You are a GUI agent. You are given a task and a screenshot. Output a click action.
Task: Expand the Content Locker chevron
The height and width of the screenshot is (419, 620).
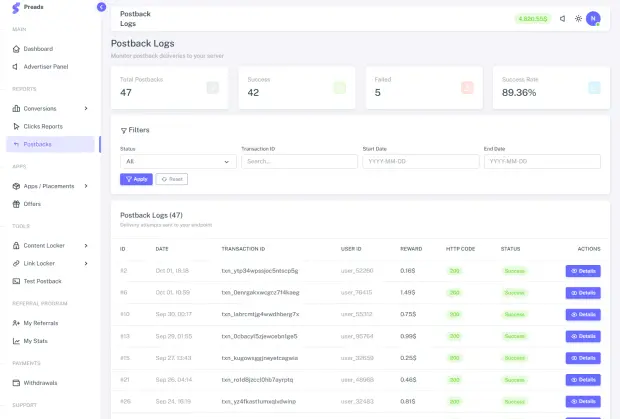pos(86,245)
